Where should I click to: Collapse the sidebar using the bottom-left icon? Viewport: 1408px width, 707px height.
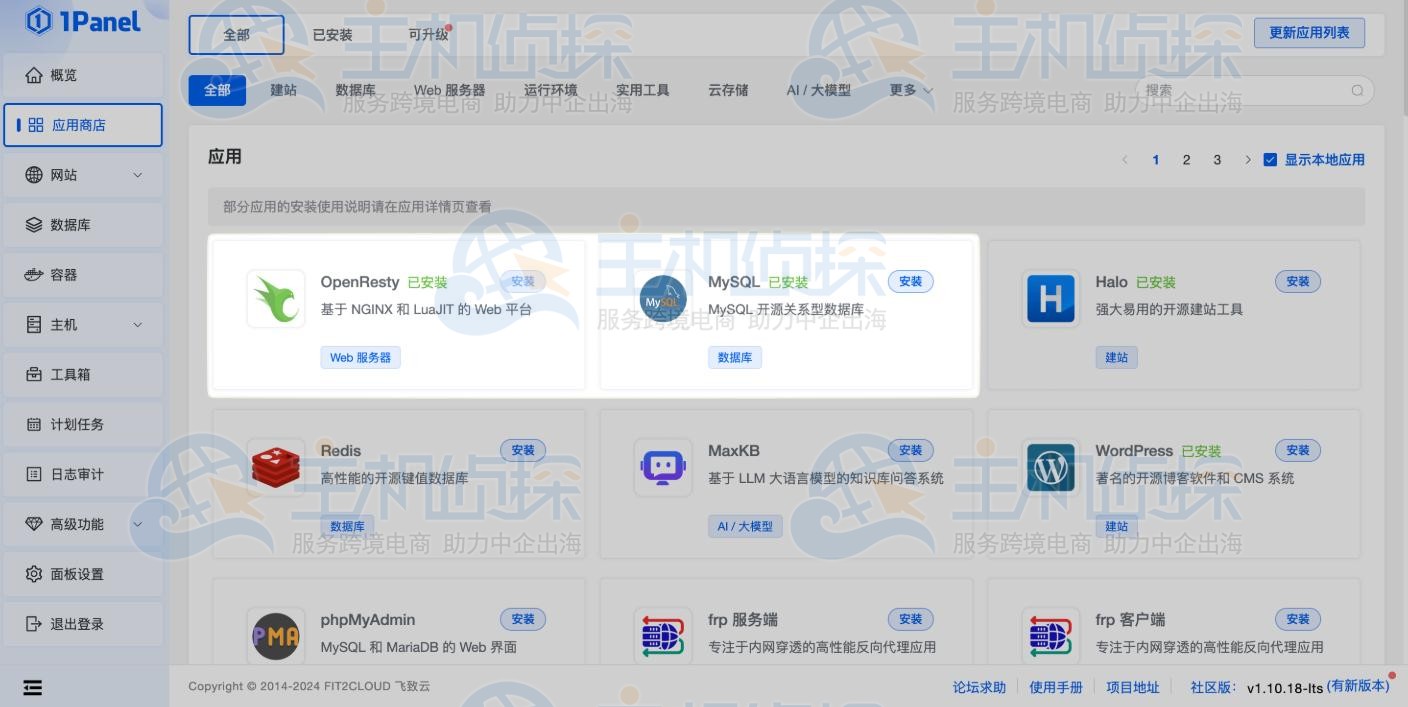click(33, 687)
